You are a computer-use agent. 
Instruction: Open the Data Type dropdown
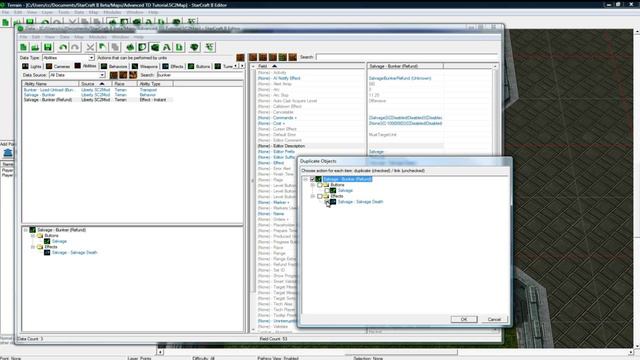[91, 58]
